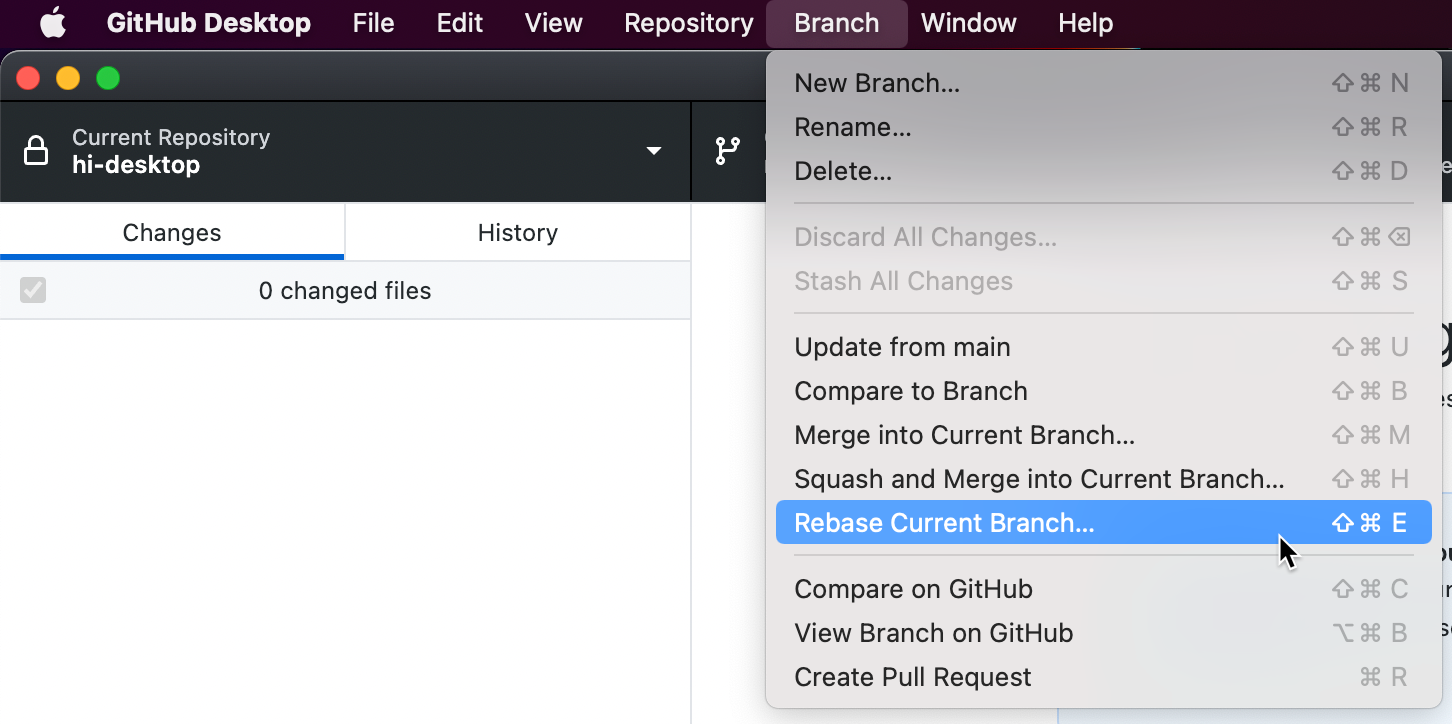Click the current branch icon

point(727,150)
